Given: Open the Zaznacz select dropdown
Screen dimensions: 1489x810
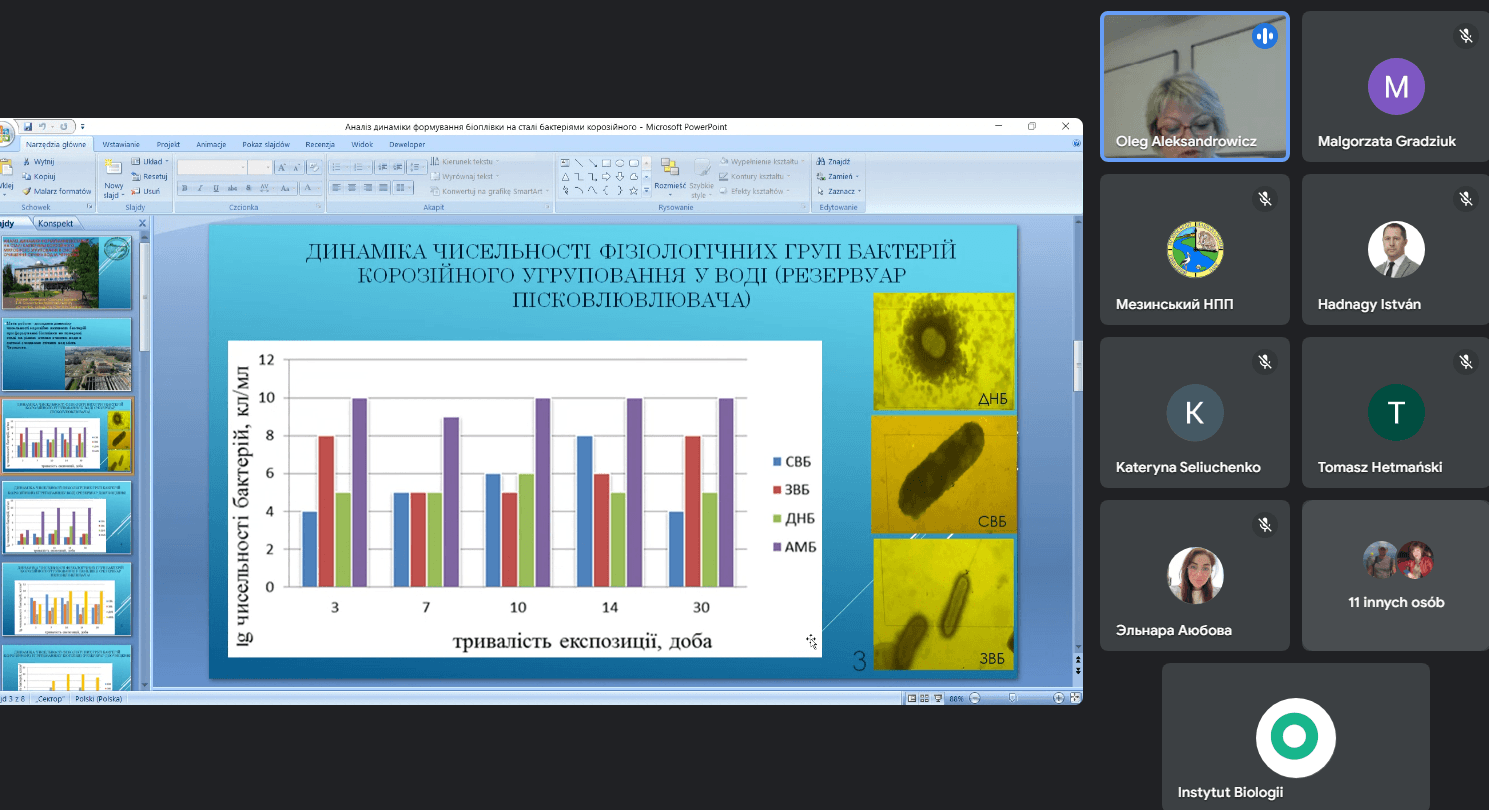Looking at the screenshot, I should point(838,191).
